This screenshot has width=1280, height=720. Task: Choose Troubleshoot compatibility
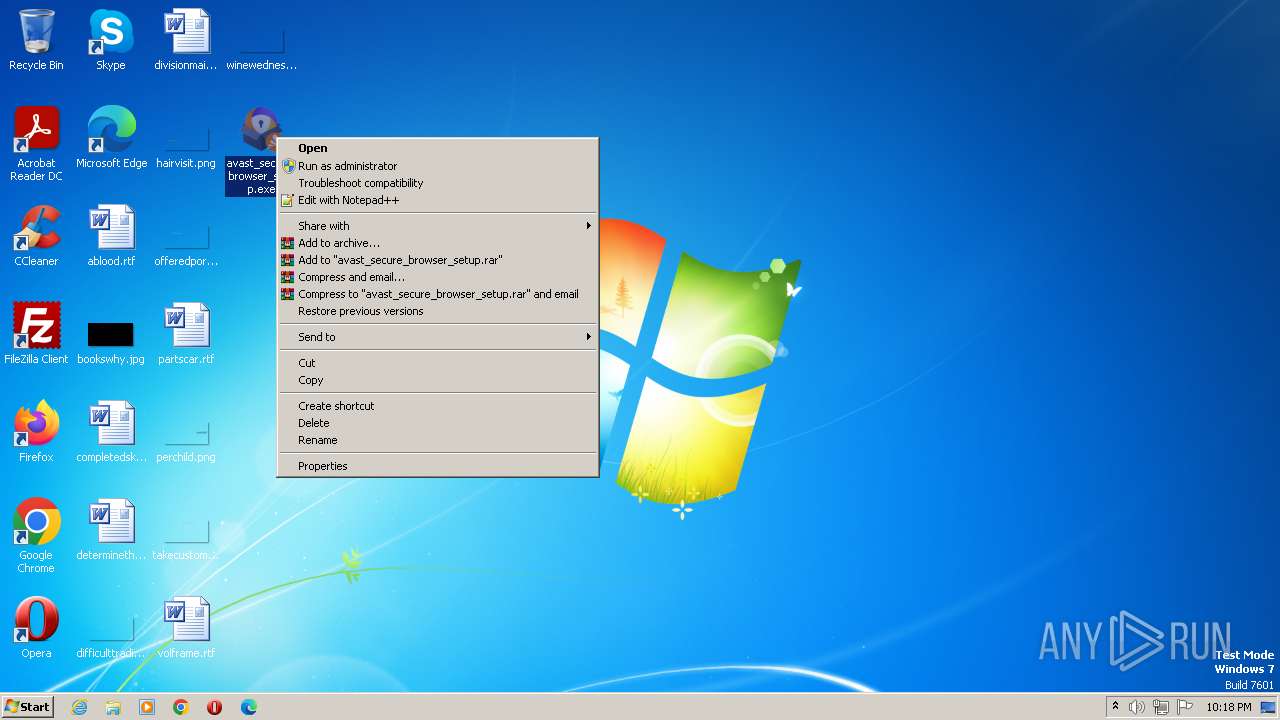click(438, 183)
